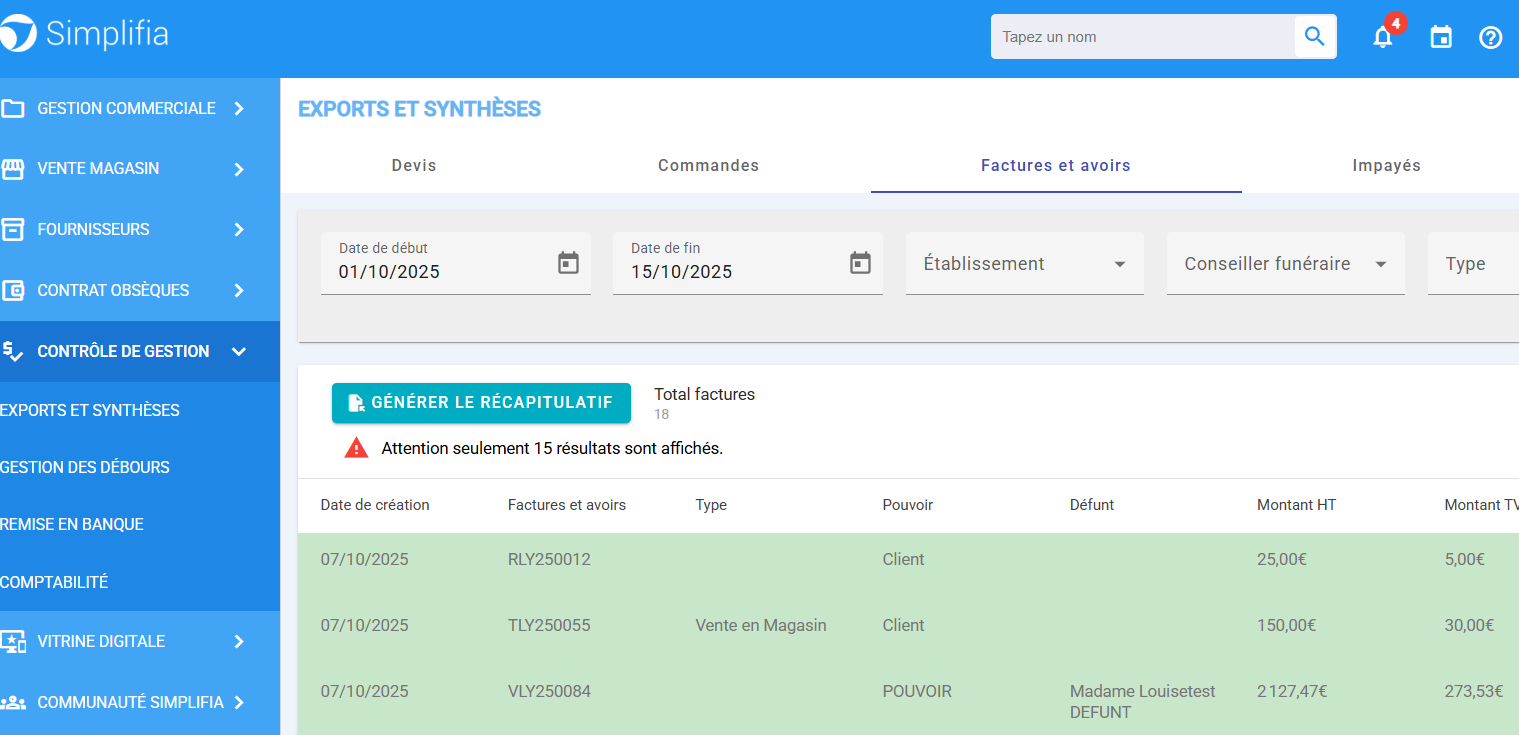Click the red warning triangle icon
The image size is (1519, 735).
click(356, 448)
